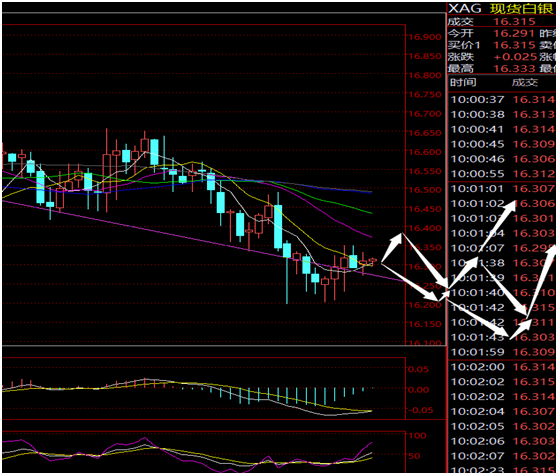558x475 pixels.
Task: Click the 16.800 price axis label
Action: tap(425, 75)
